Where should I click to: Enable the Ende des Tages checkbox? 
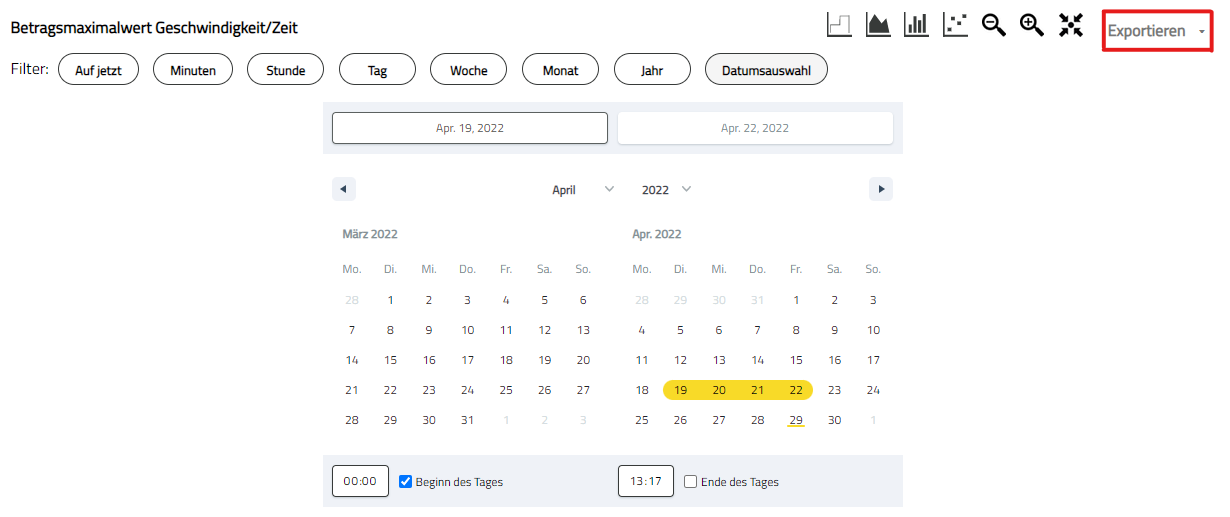690,481
